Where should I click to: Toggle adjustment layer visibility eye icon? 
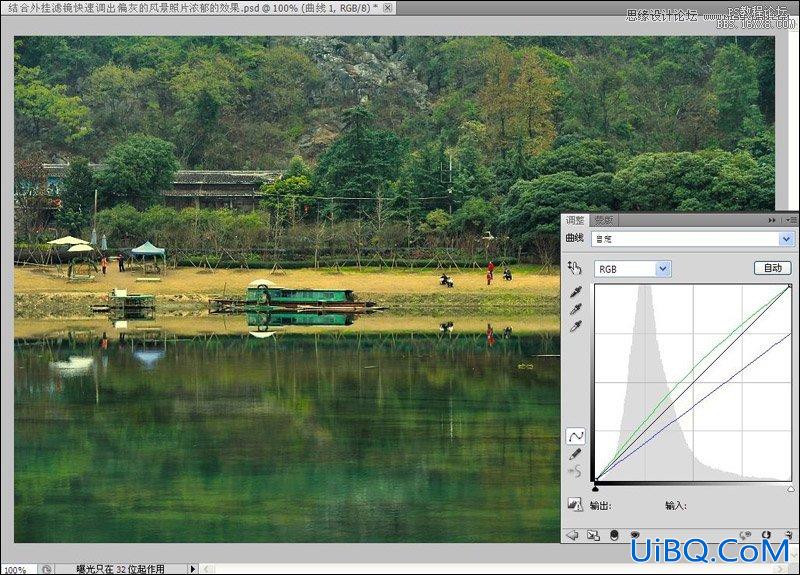(x=635, y=535)
